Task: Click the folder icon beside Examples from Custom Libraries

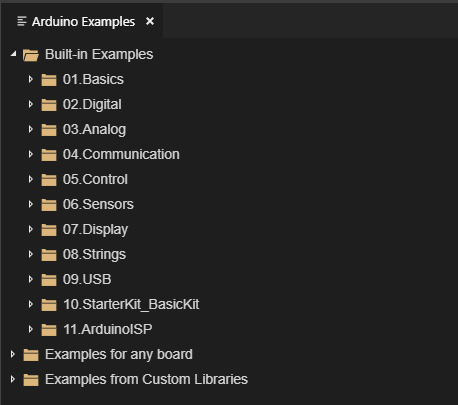Action: 31,380
